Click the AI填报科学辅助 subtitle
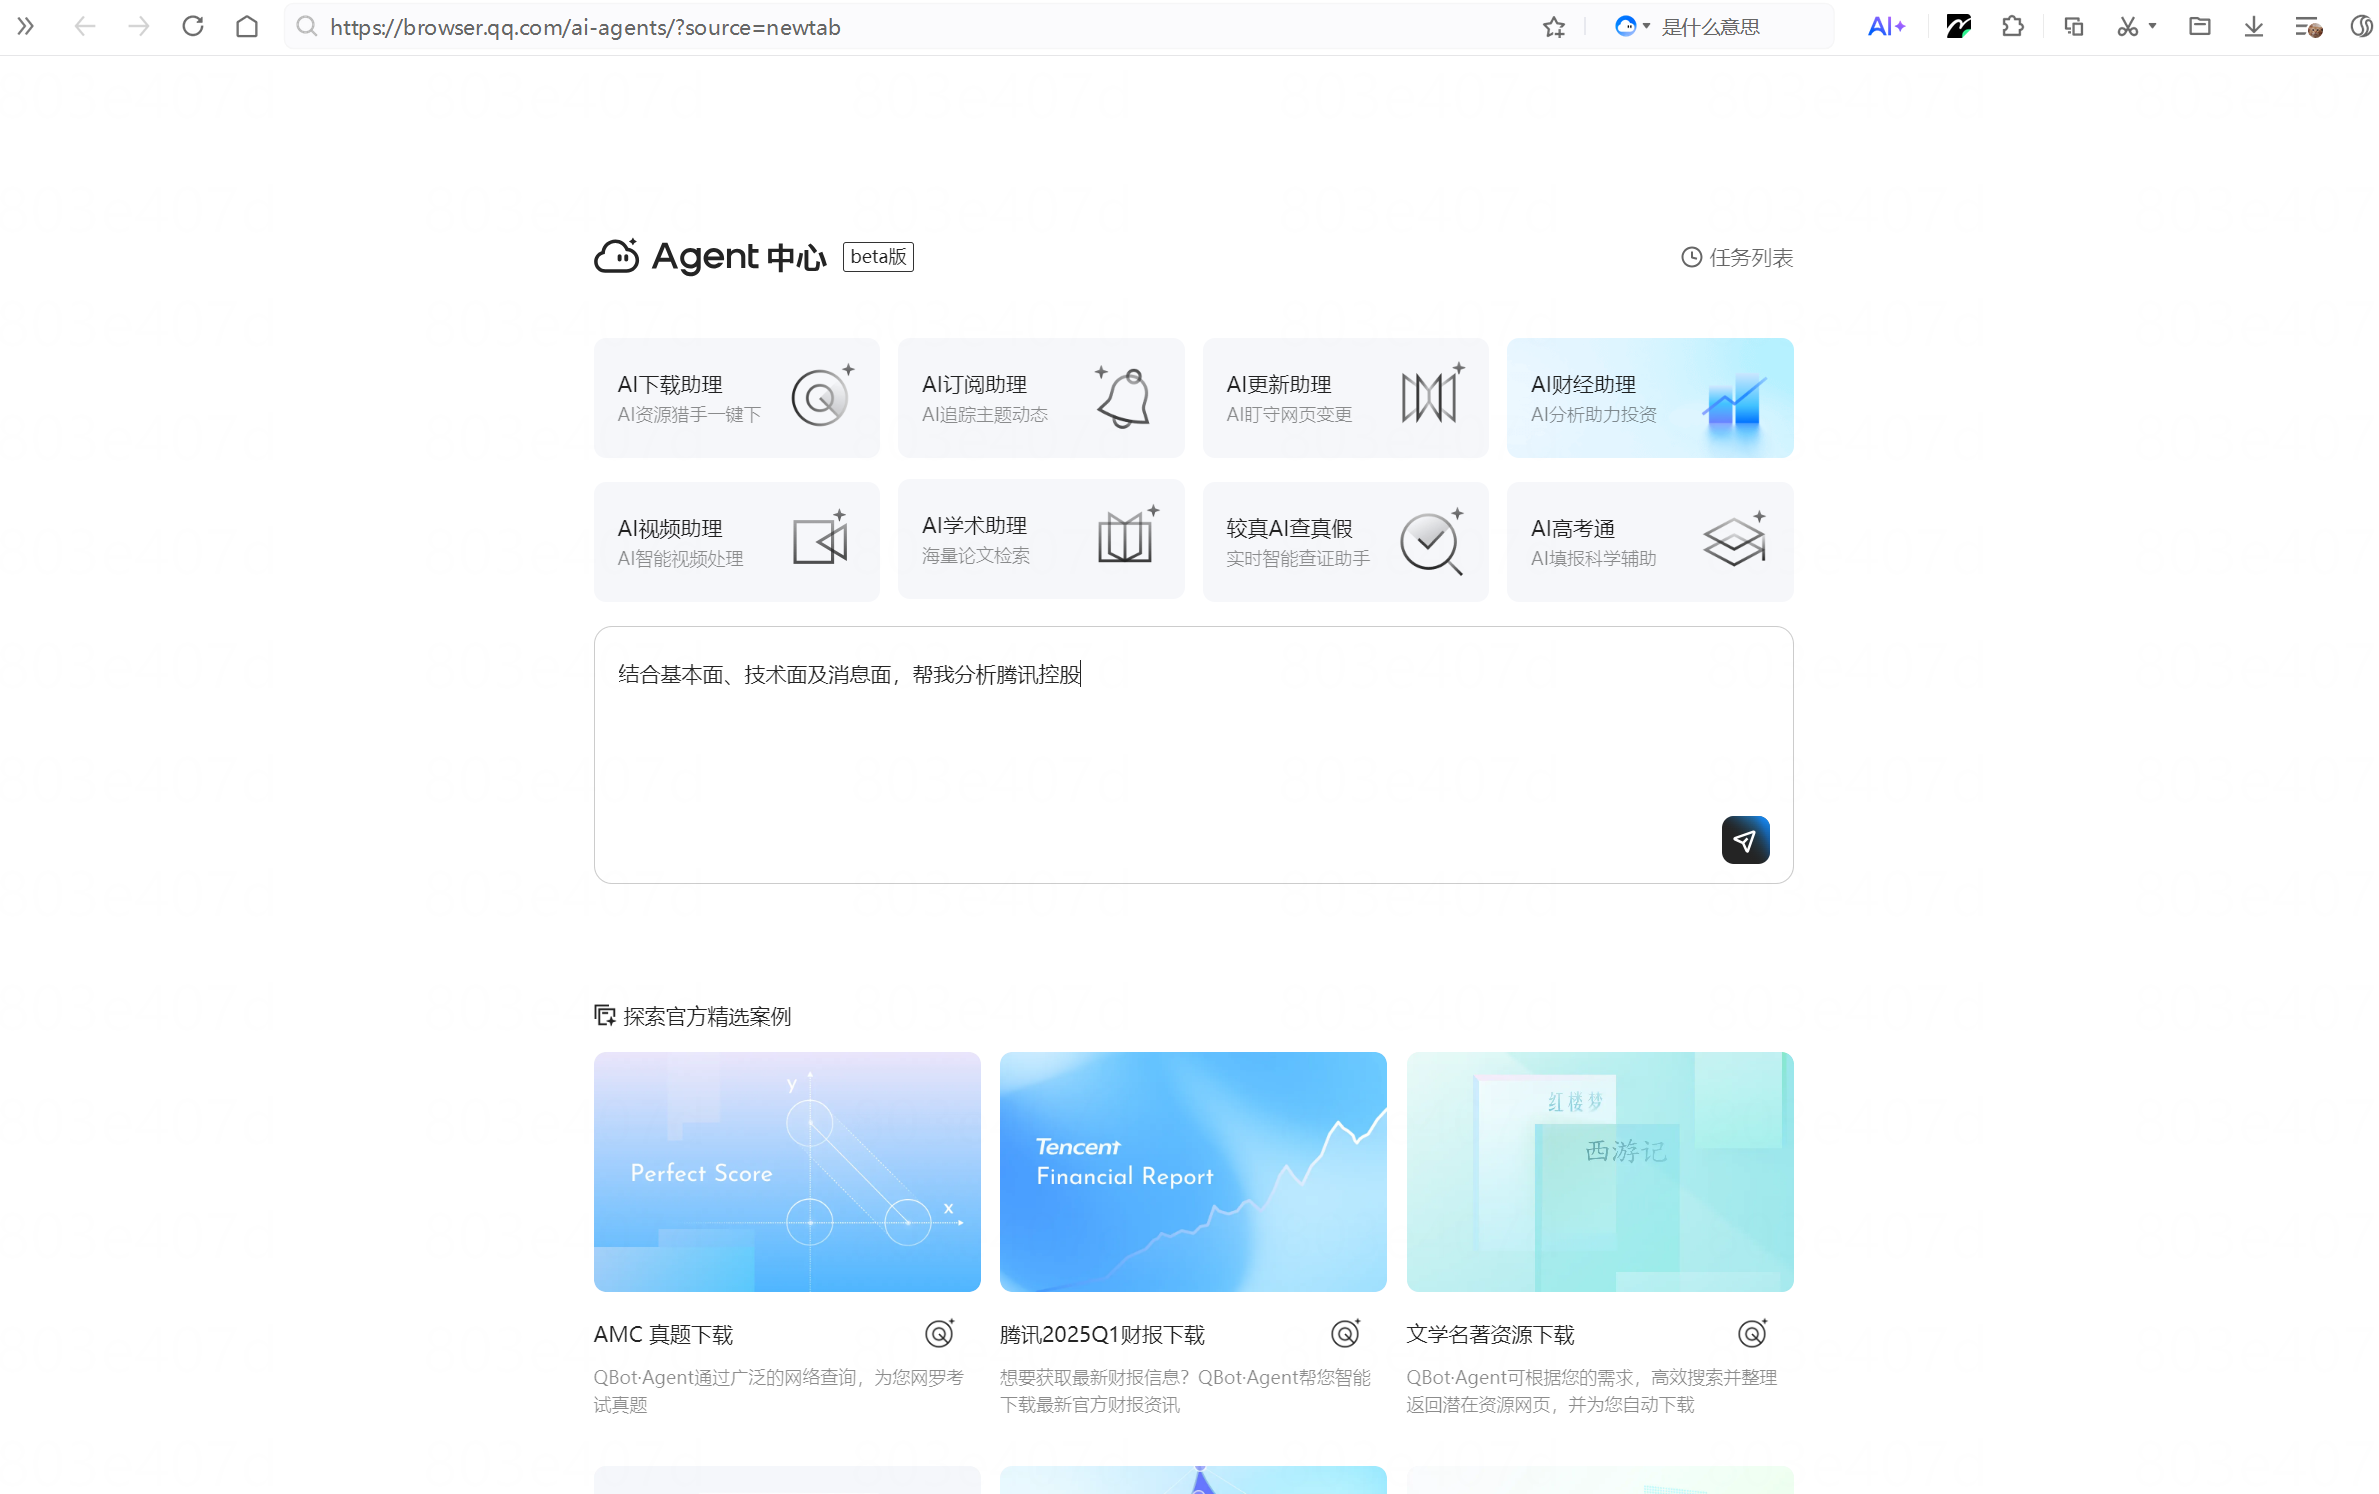The image size is (2379, 1494). (1594, 558)
